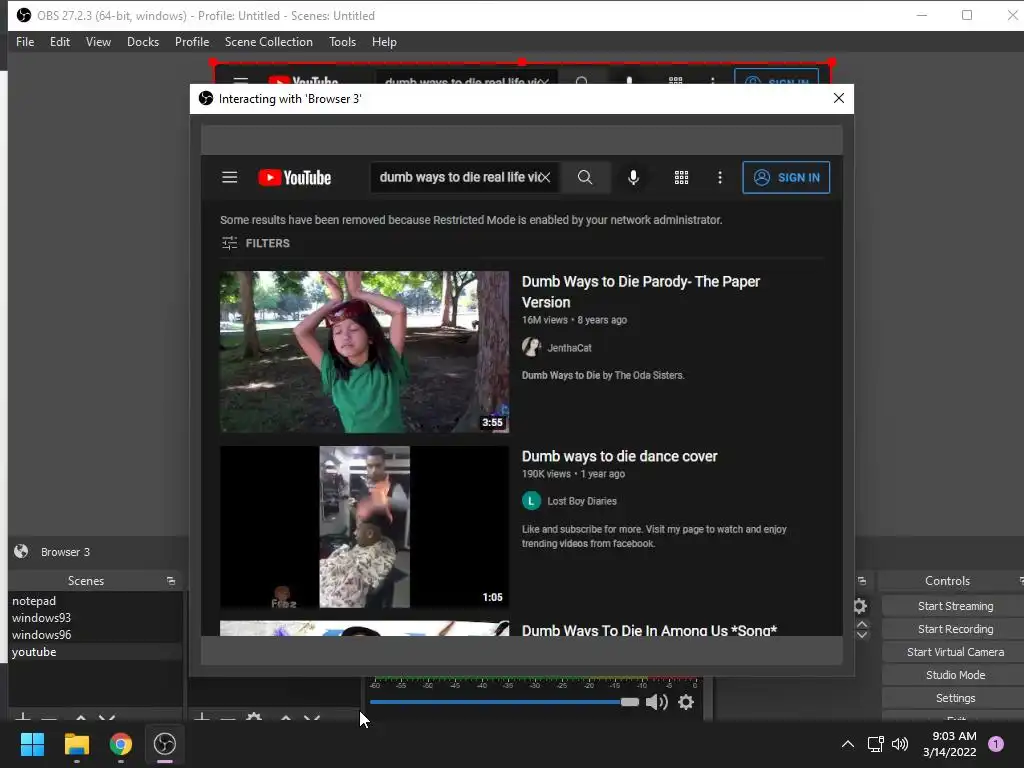Click the SIGN IN button
Screen dimensions: 1024x768
[x=786, y=178]
